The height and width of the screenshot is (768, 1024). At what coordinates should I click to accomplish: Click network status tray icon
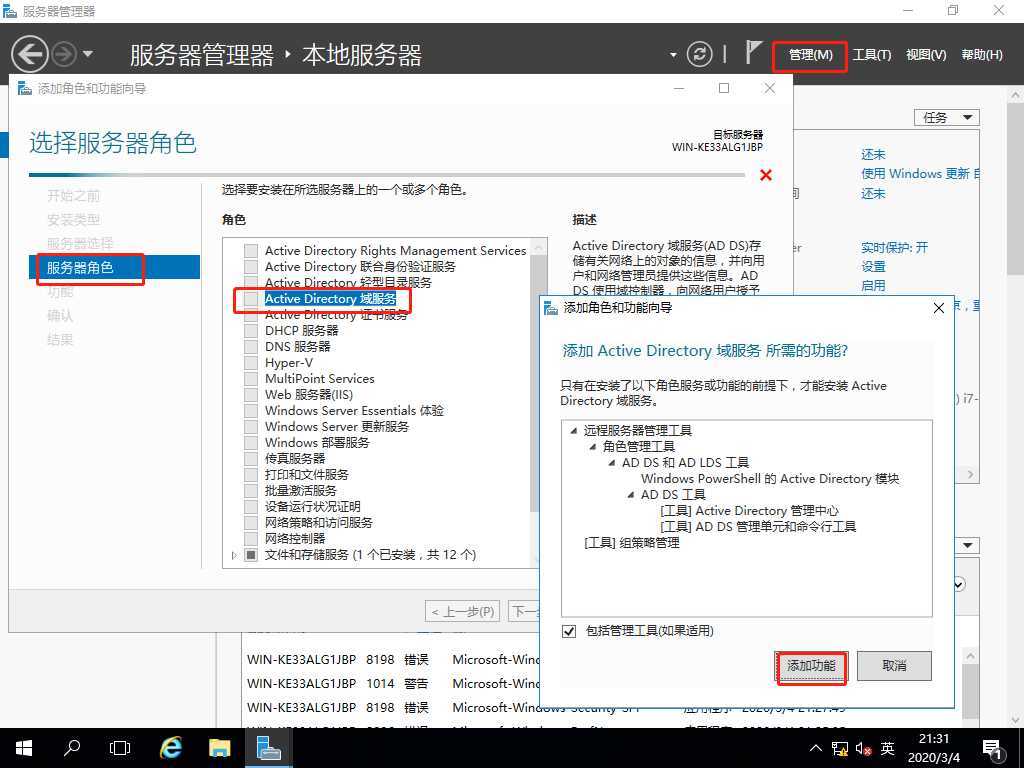[x=840, y=749]
